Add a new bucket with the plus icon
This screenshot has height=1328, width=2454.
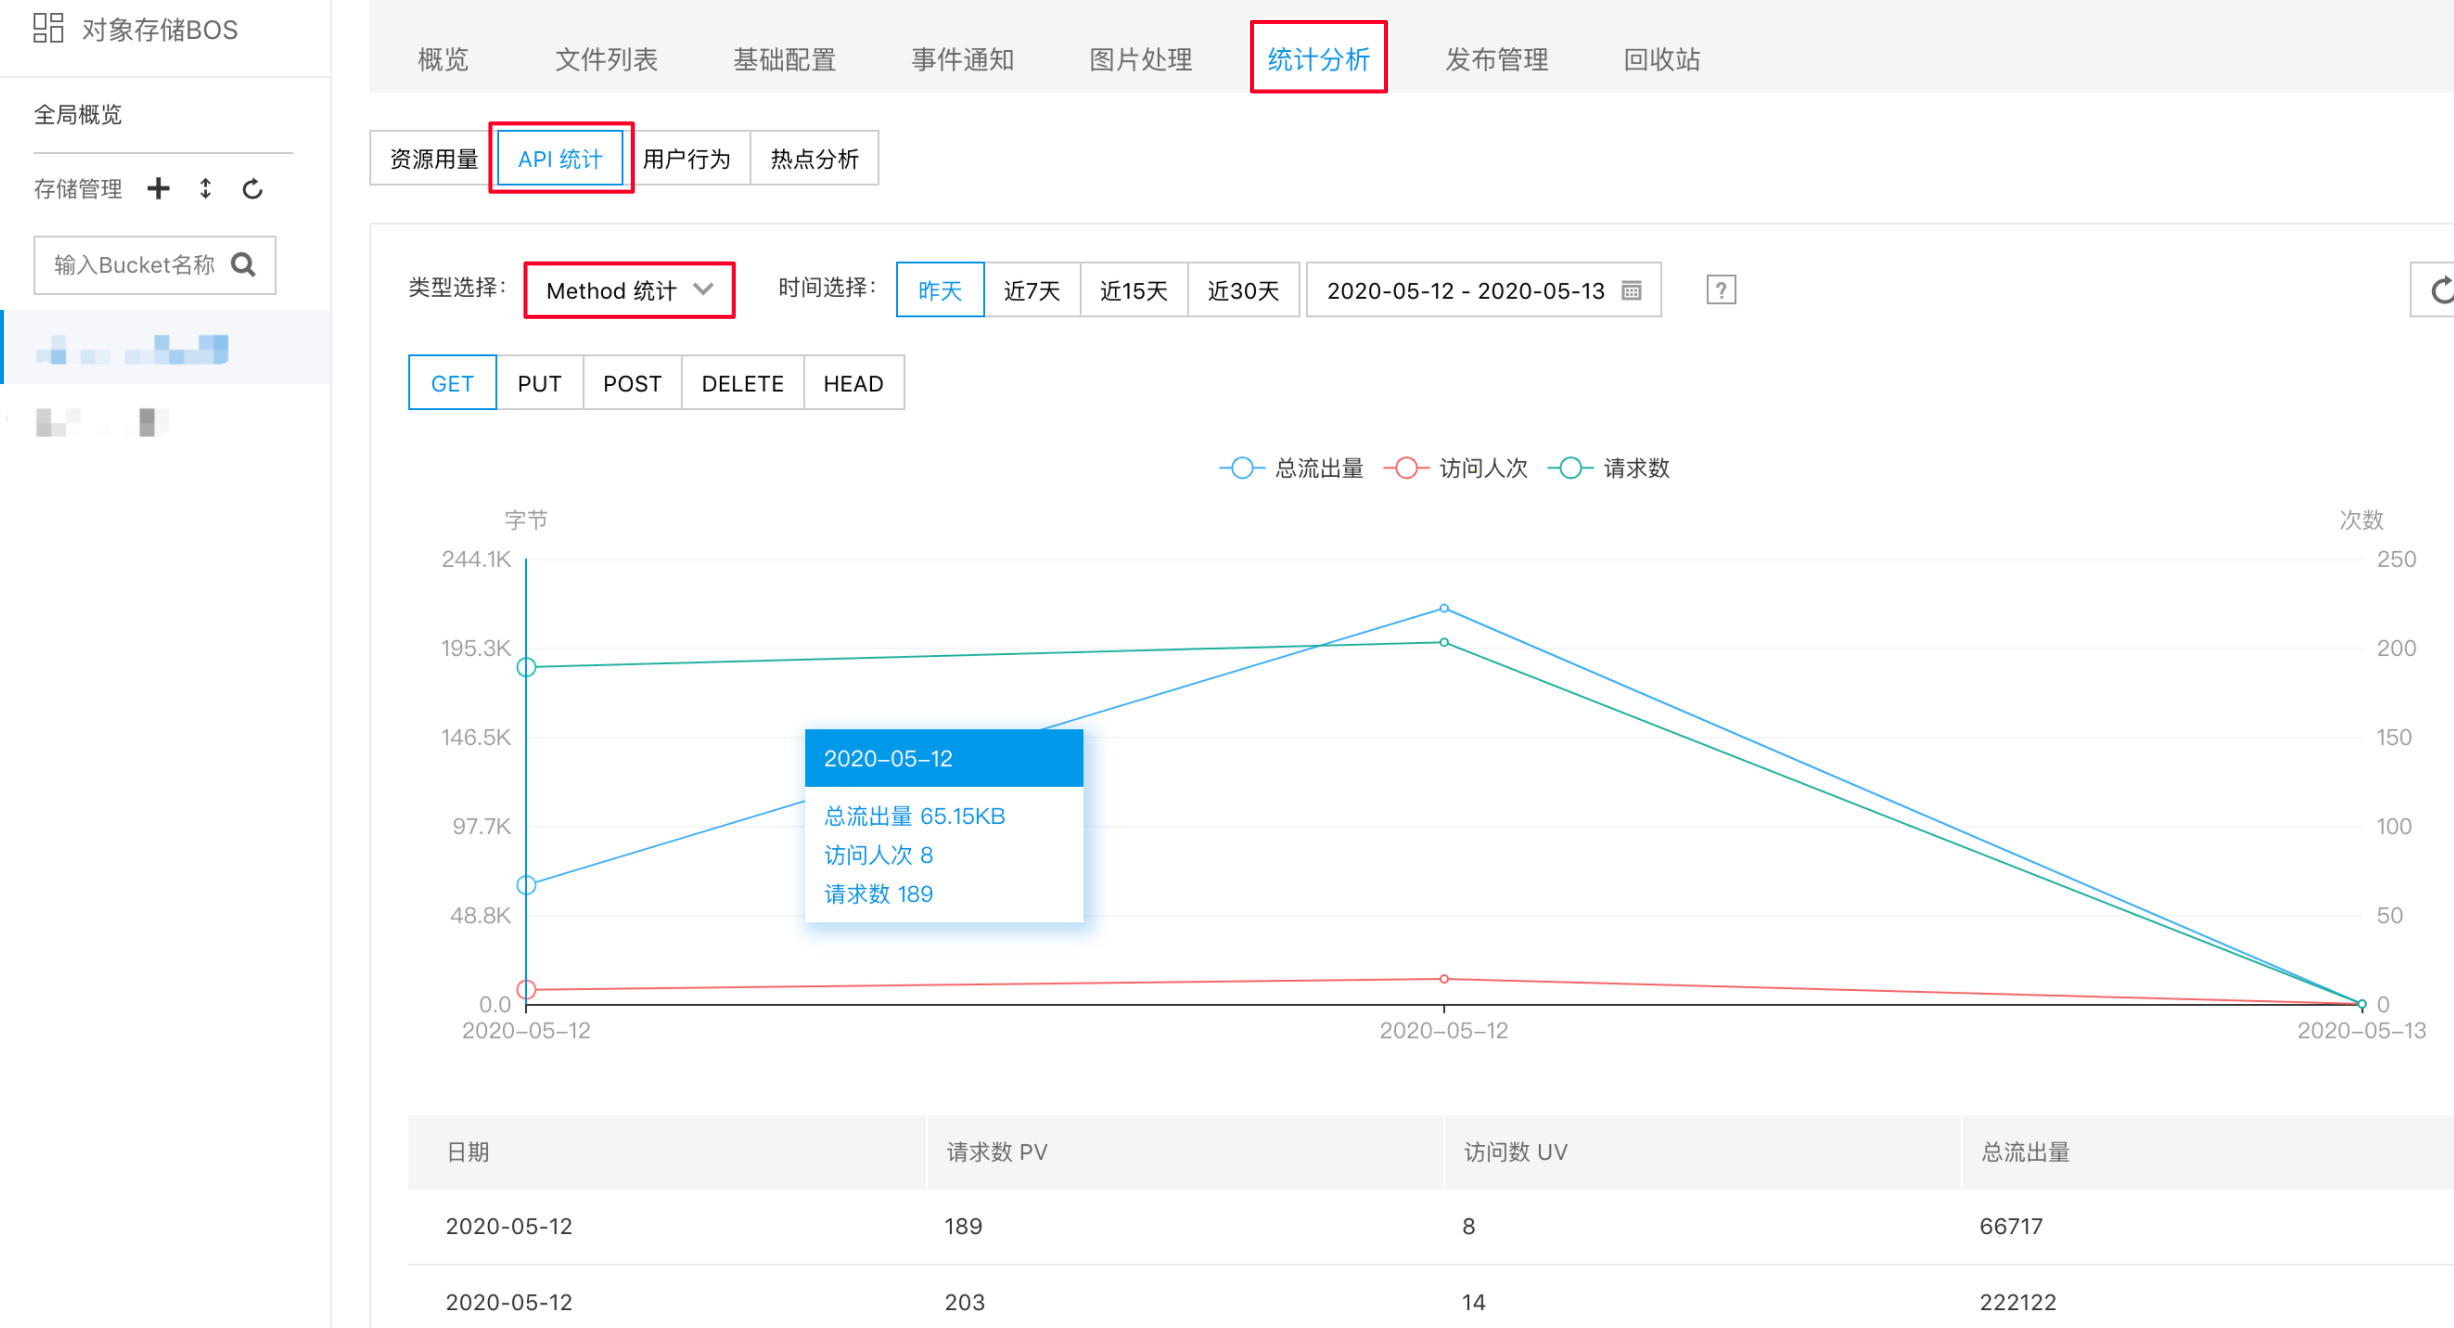(x=158, y=189)
